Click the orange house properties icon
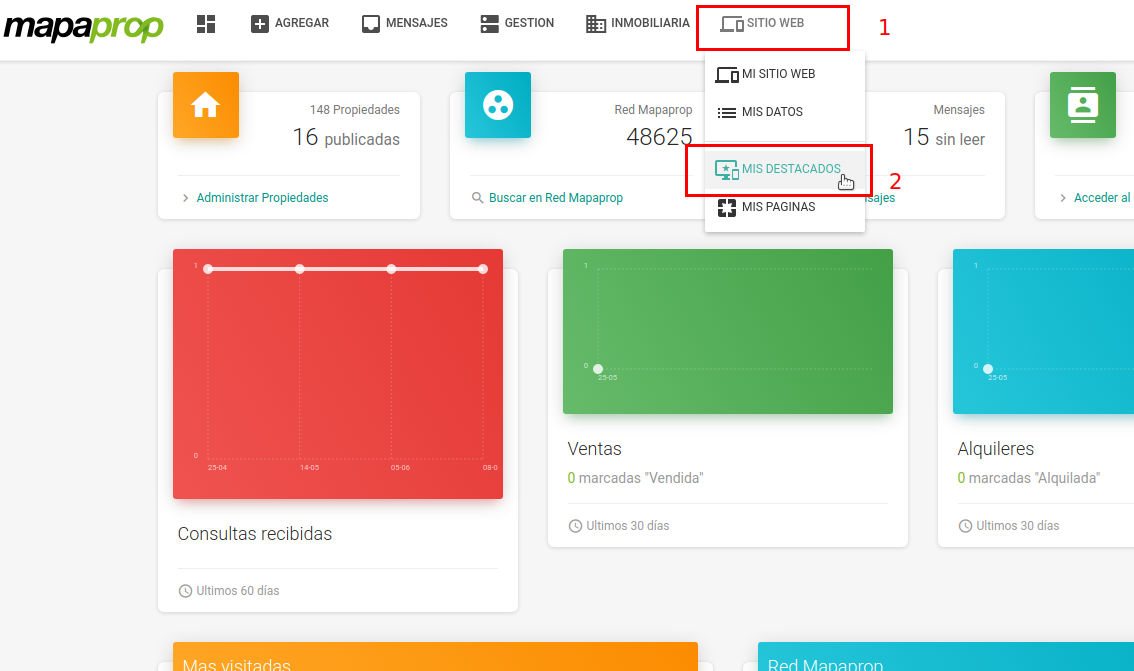Screen dimensions: 1134x671 click(x=206, y=105)
